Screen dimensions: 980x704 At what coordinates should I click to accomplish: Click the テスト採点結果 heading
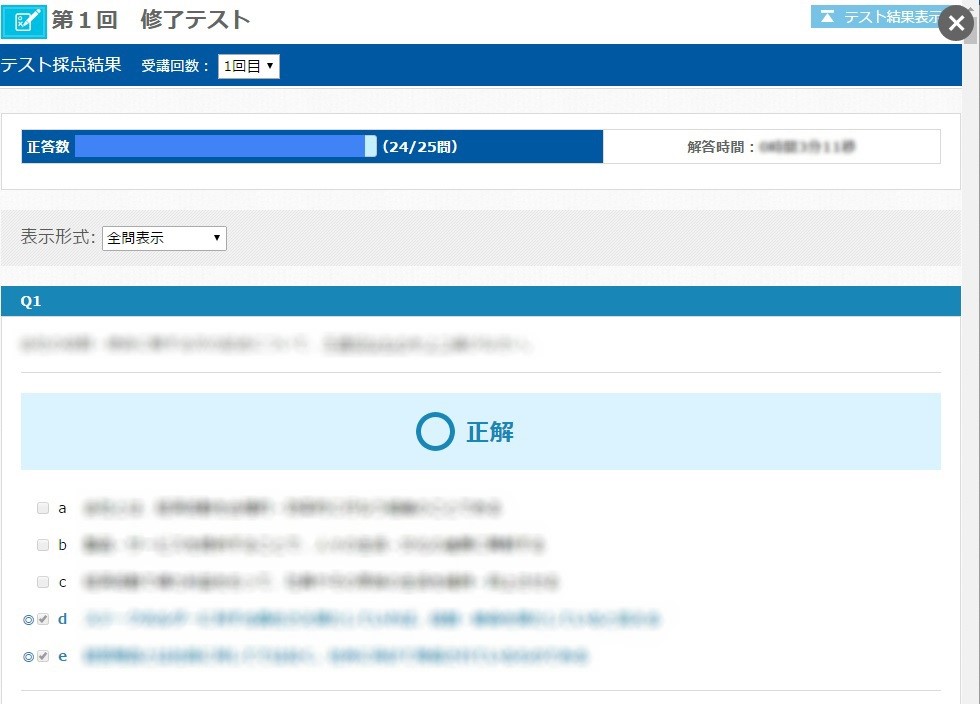click(x=61, y=64)
